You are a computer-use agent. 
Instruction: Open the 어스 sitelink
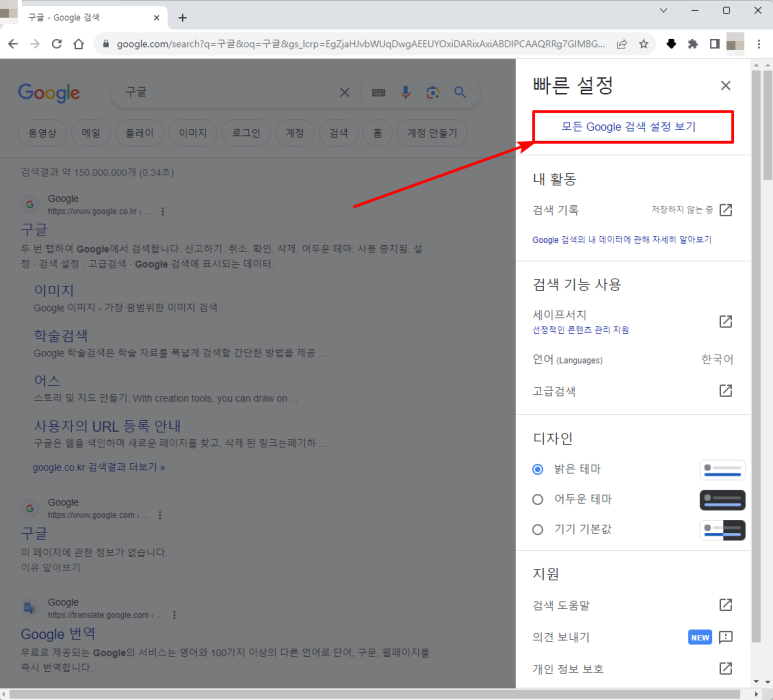tap(47, 381)
